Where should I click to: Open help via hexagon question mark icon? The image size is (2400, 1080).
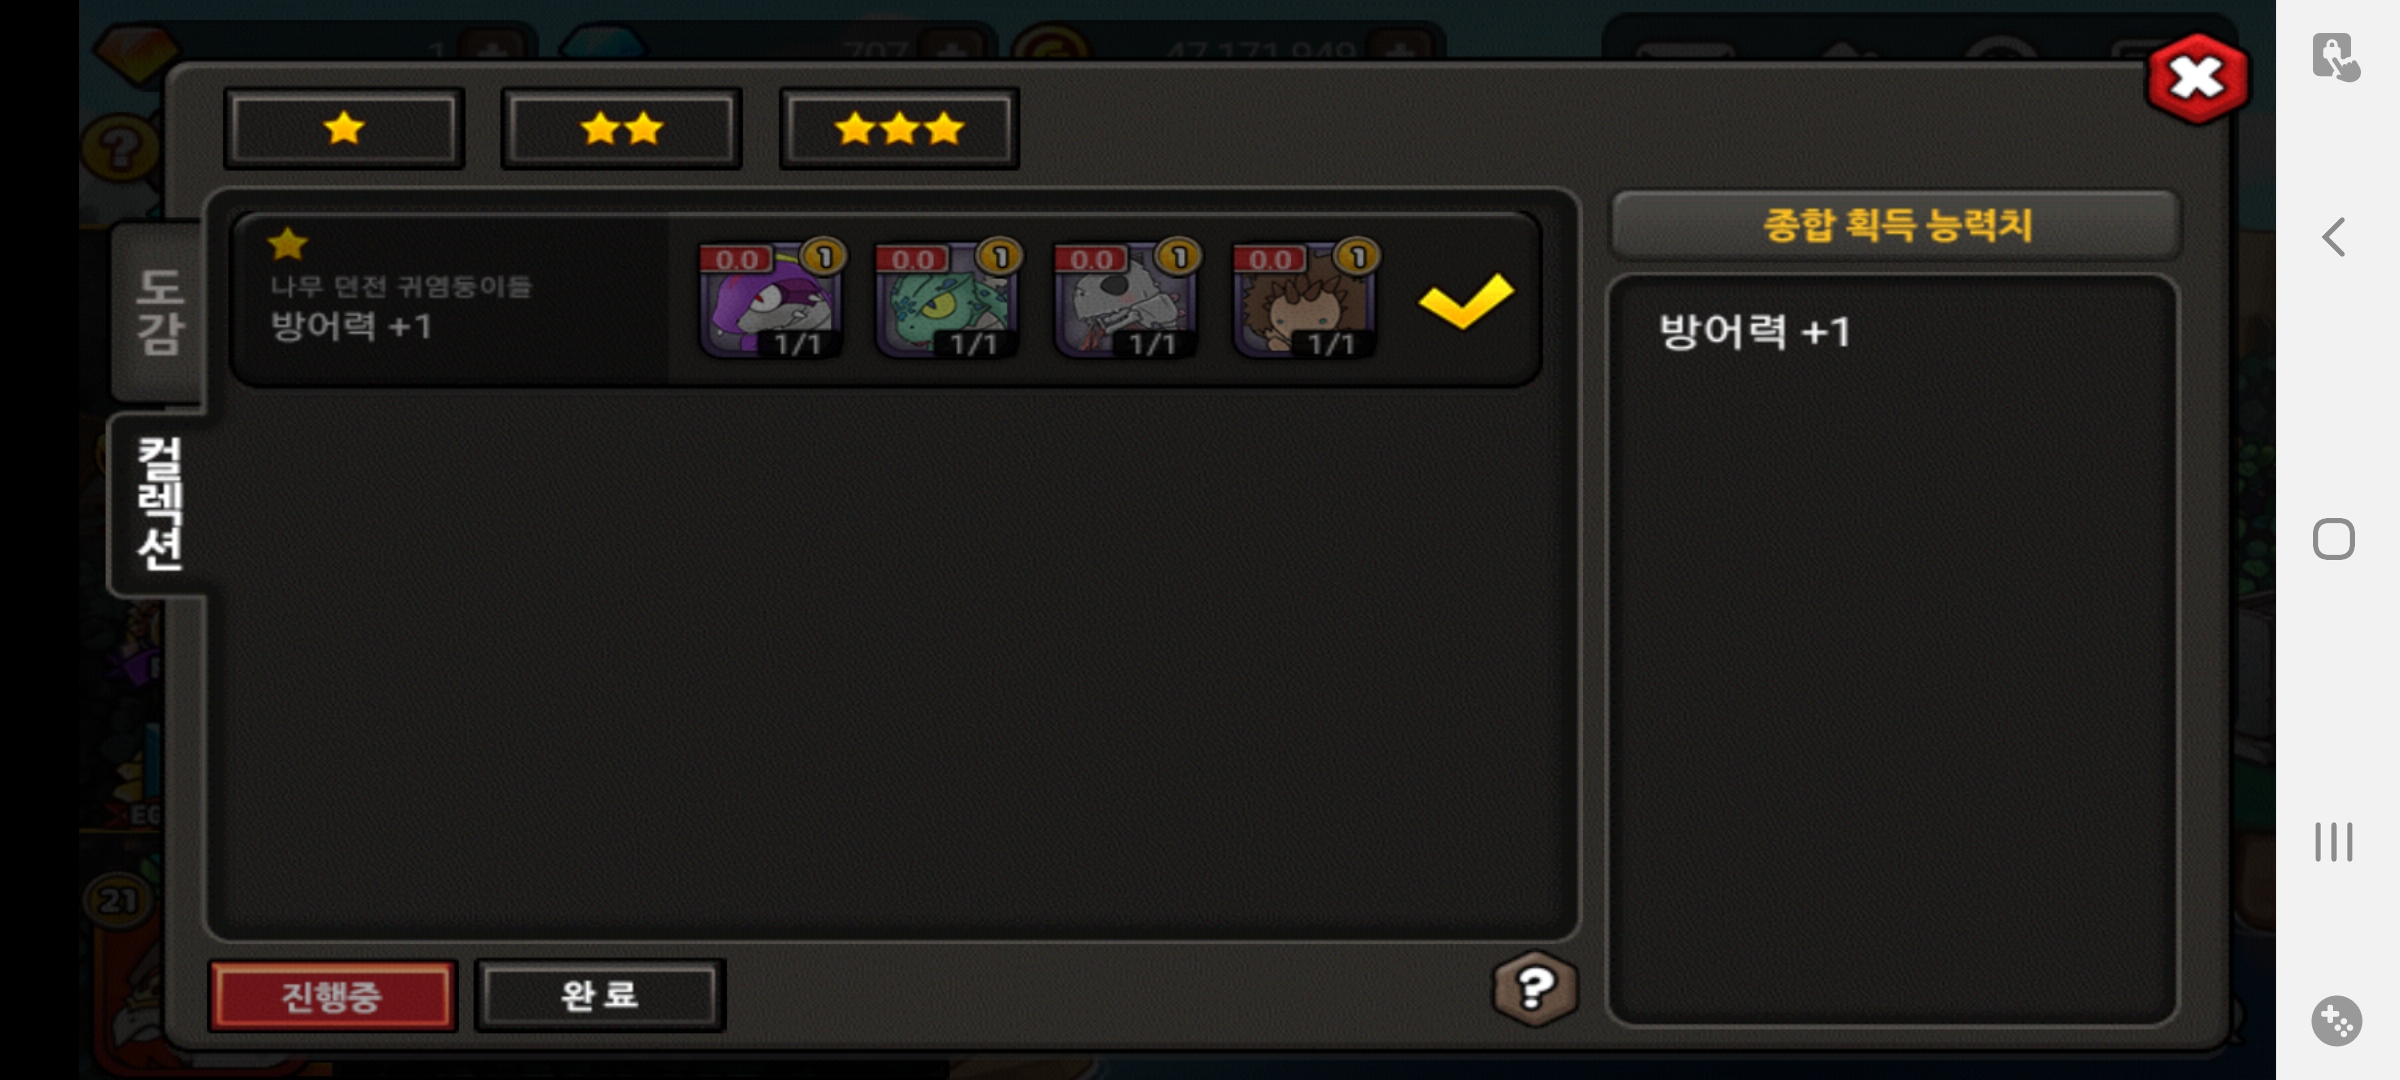[x=1535, y=988]
